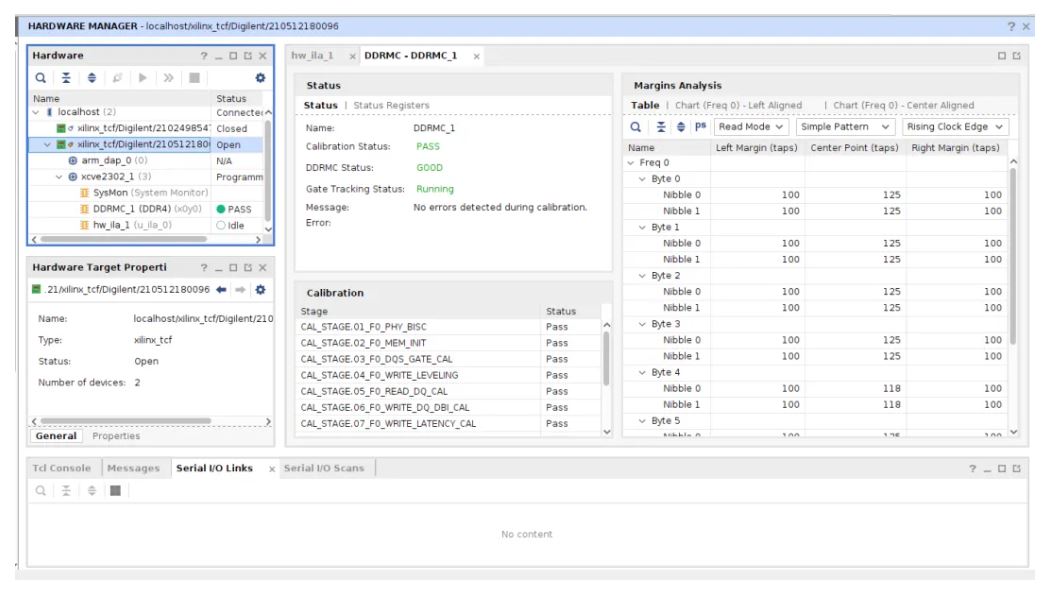The image size is (1047, 602).
Task: Search in the Hardware panel
Action: coord(41,78)
